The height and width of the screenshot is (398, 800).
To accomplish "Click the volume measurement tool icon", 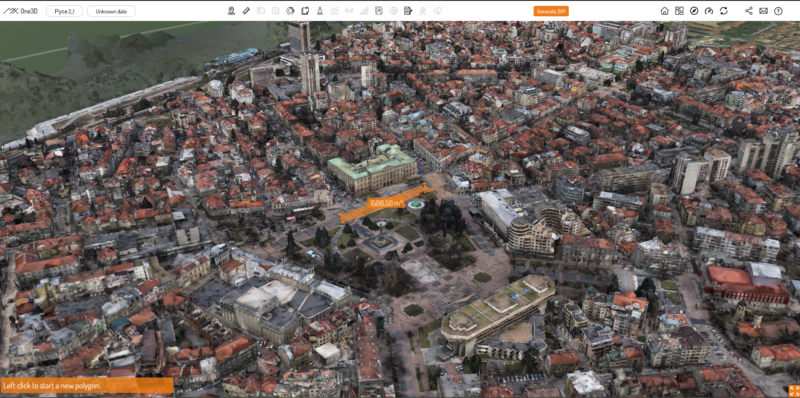I will 305,11.
